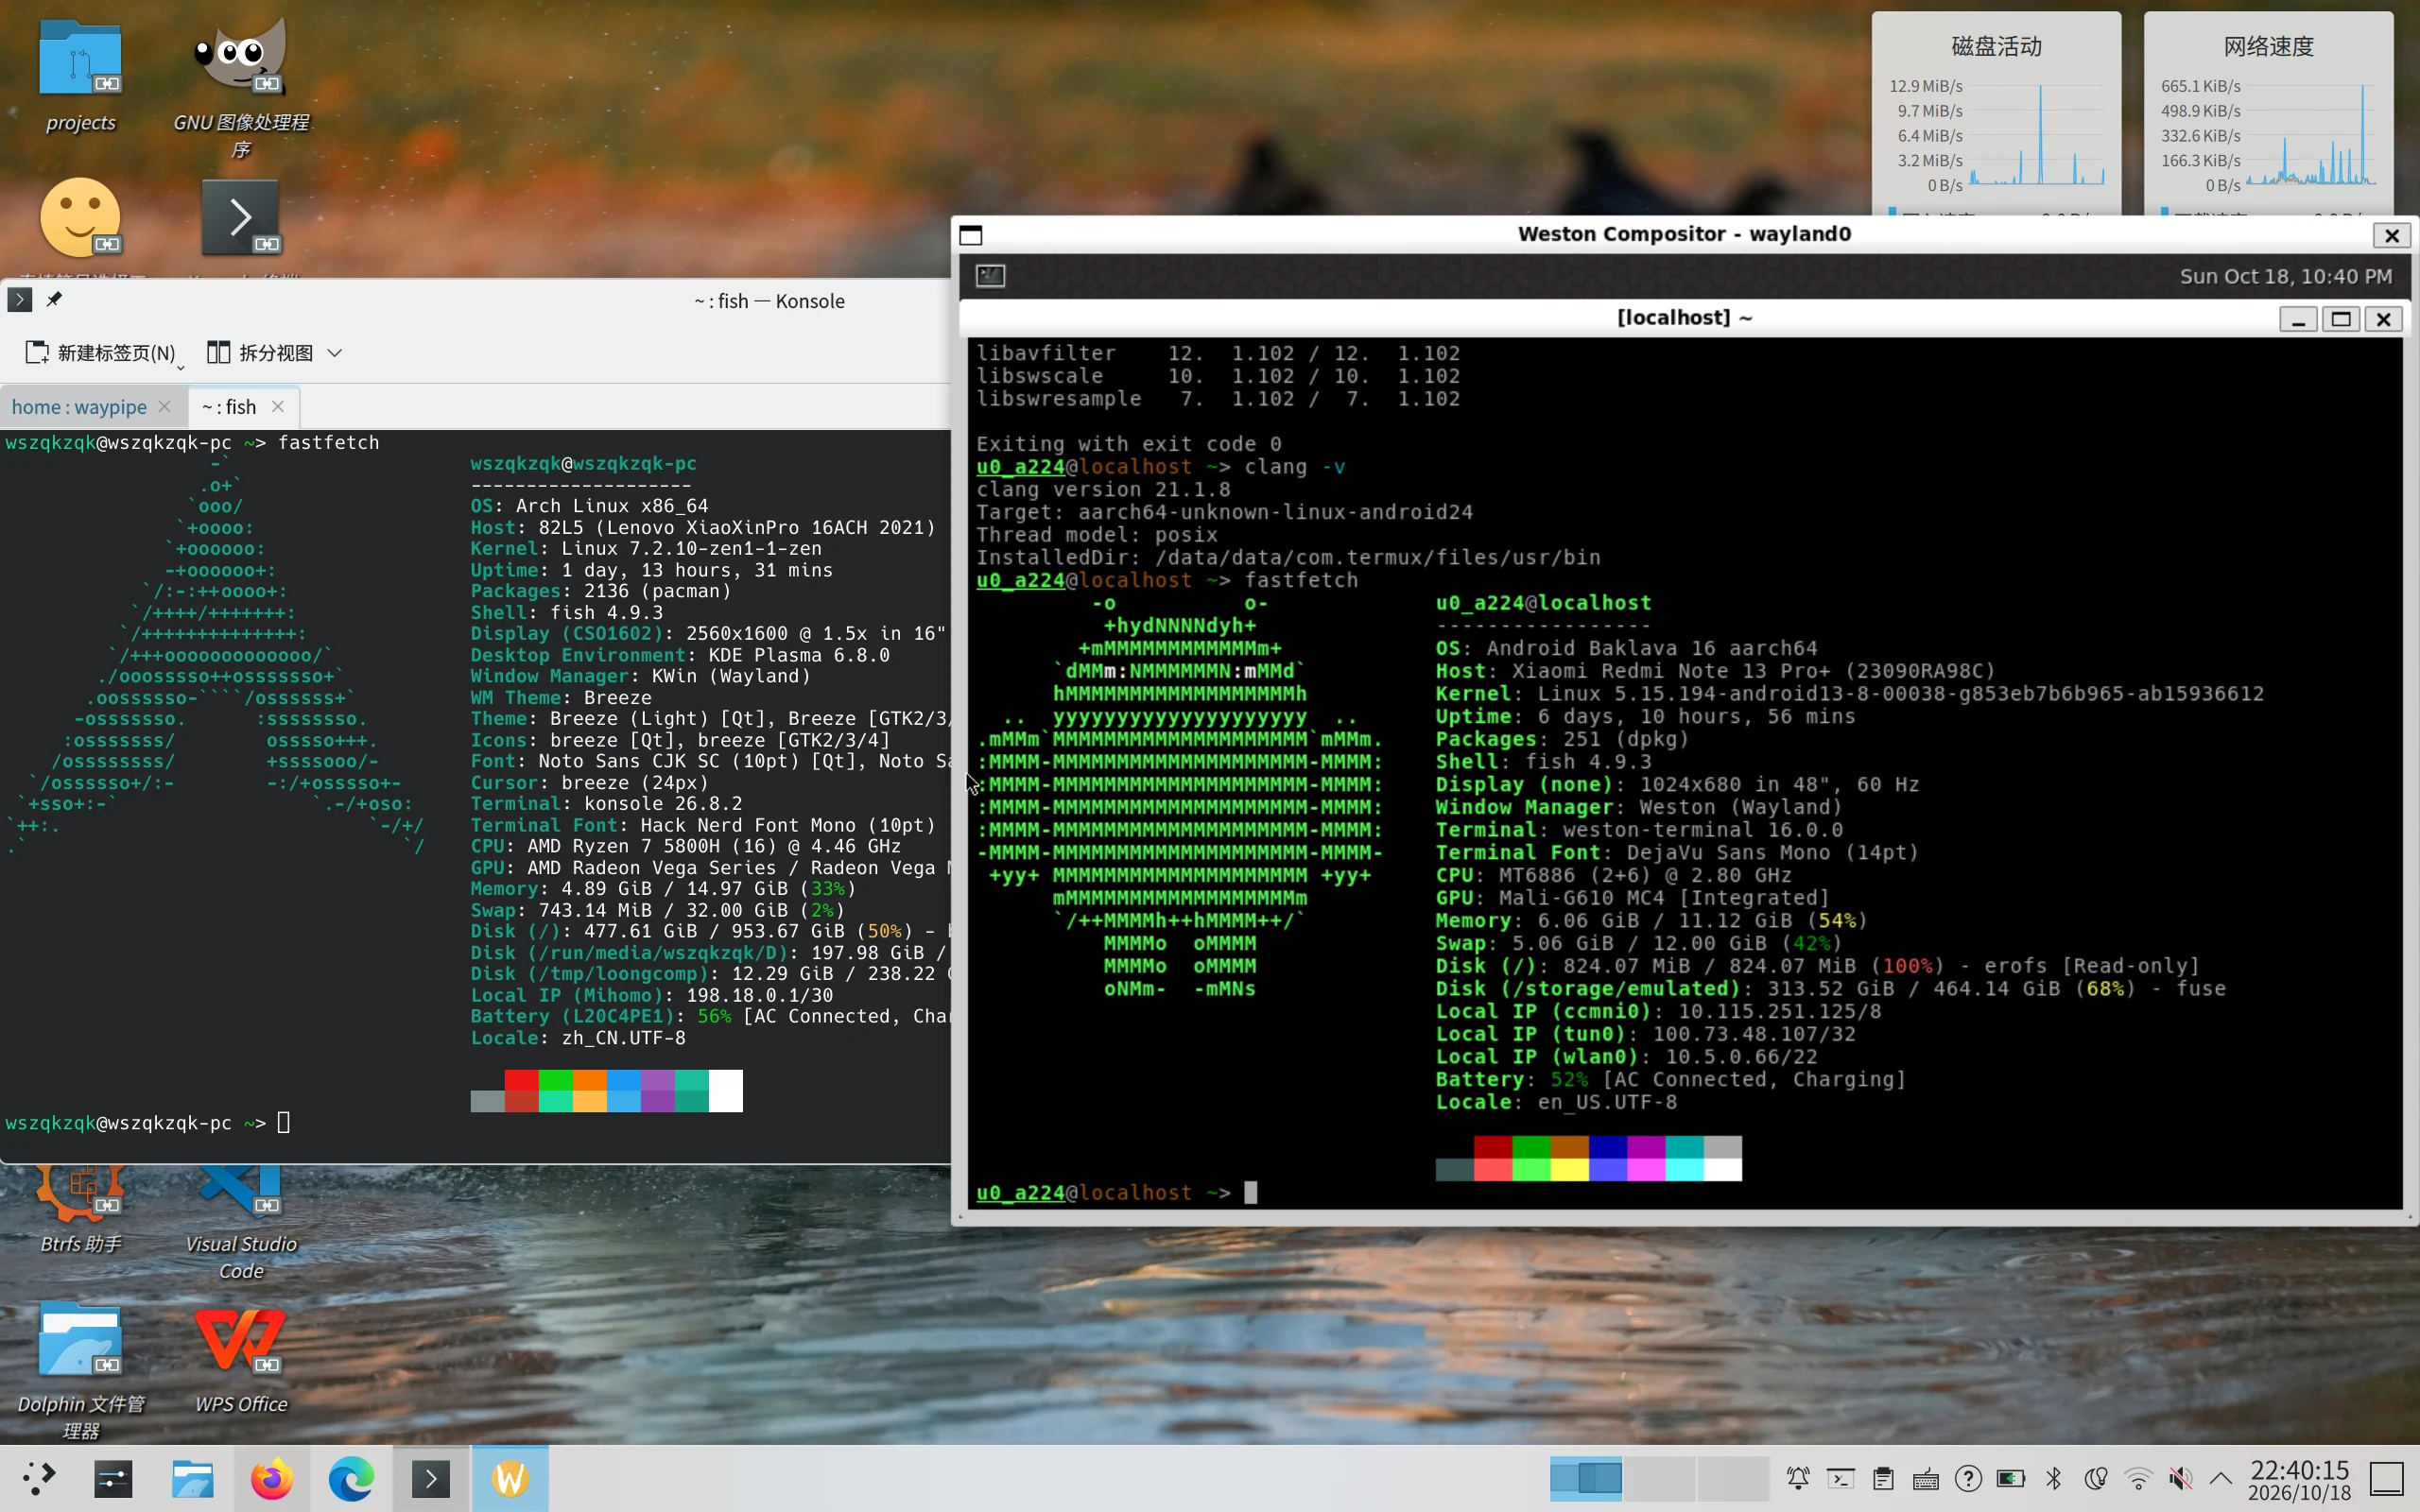
Task: Click the 'Locale: zh_CN.UTF-8' line in Konsole
Action: (578, 1038)
